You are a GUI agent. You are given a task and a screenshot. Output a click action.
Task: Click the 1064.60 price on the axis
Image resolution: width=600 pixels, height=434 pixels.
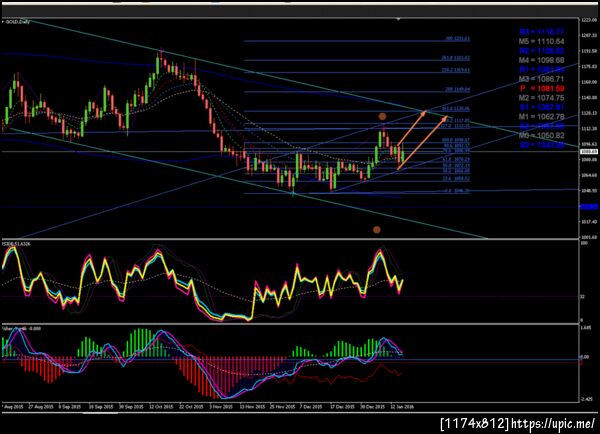coord(589,175)
